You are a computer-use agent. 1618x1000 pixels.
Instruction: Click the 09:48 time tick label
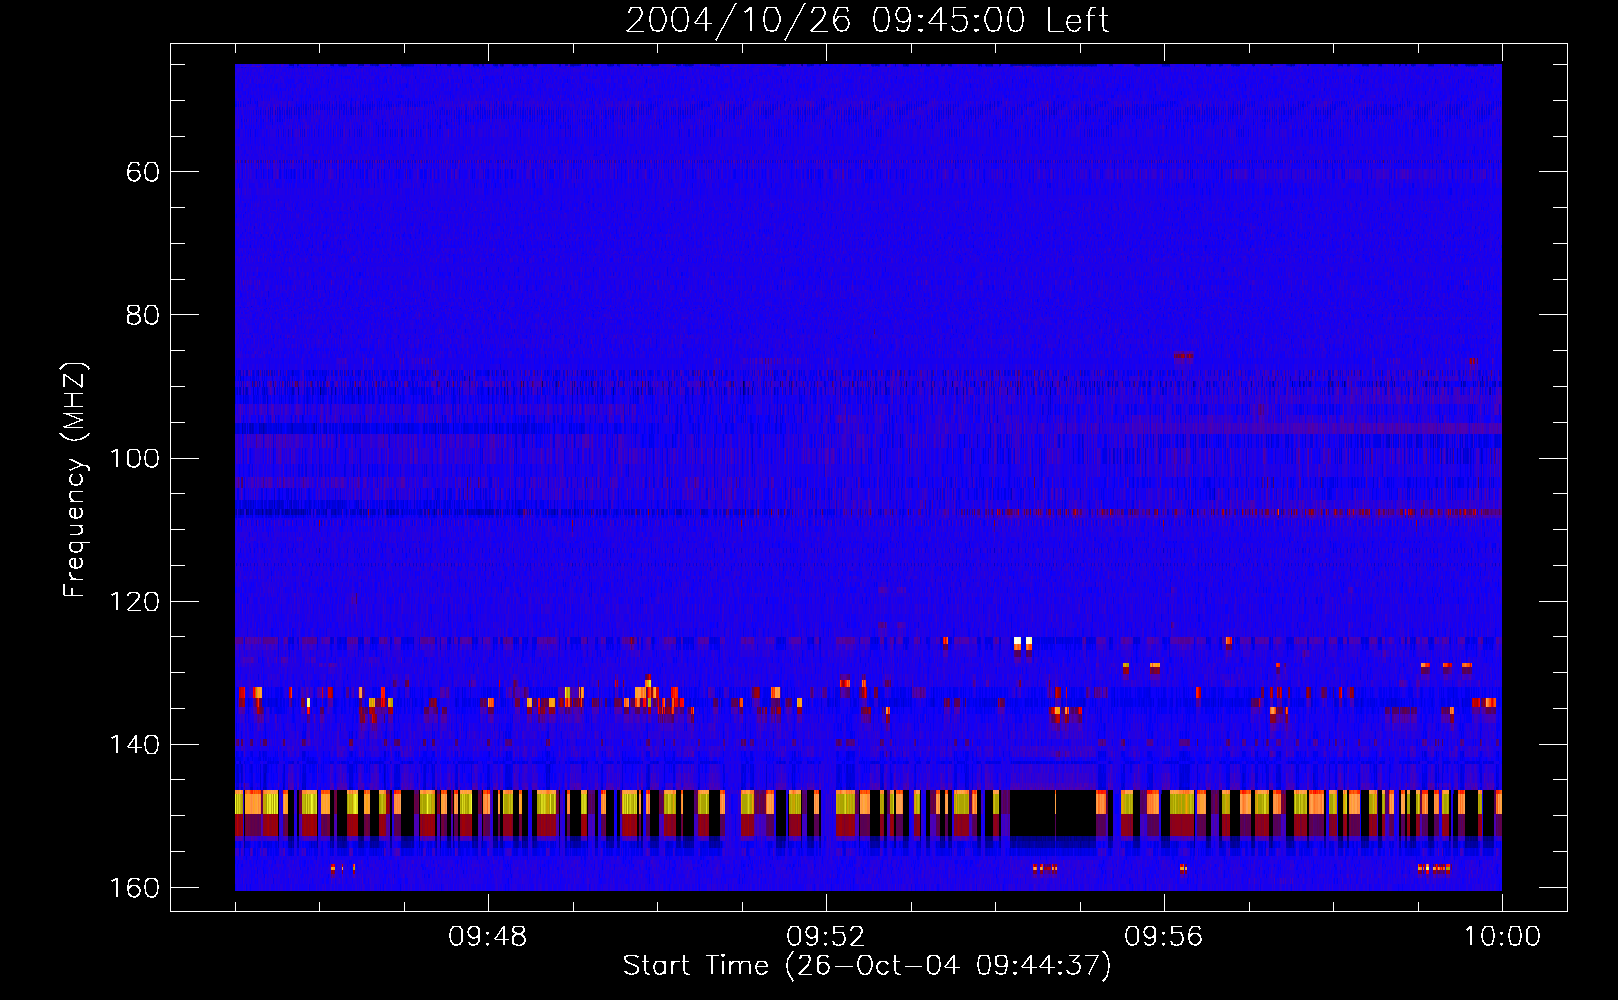[487, 937]
